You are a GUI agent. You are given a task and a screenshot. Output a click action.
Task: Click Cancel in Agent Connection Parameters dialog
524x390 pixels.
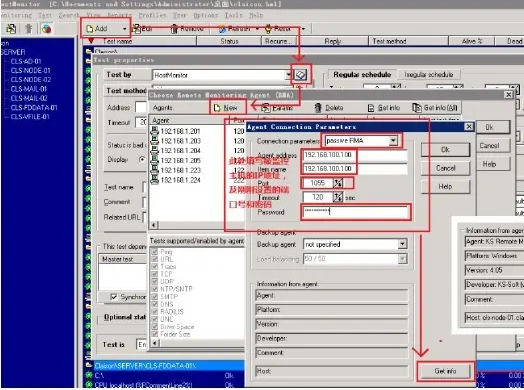445,168
